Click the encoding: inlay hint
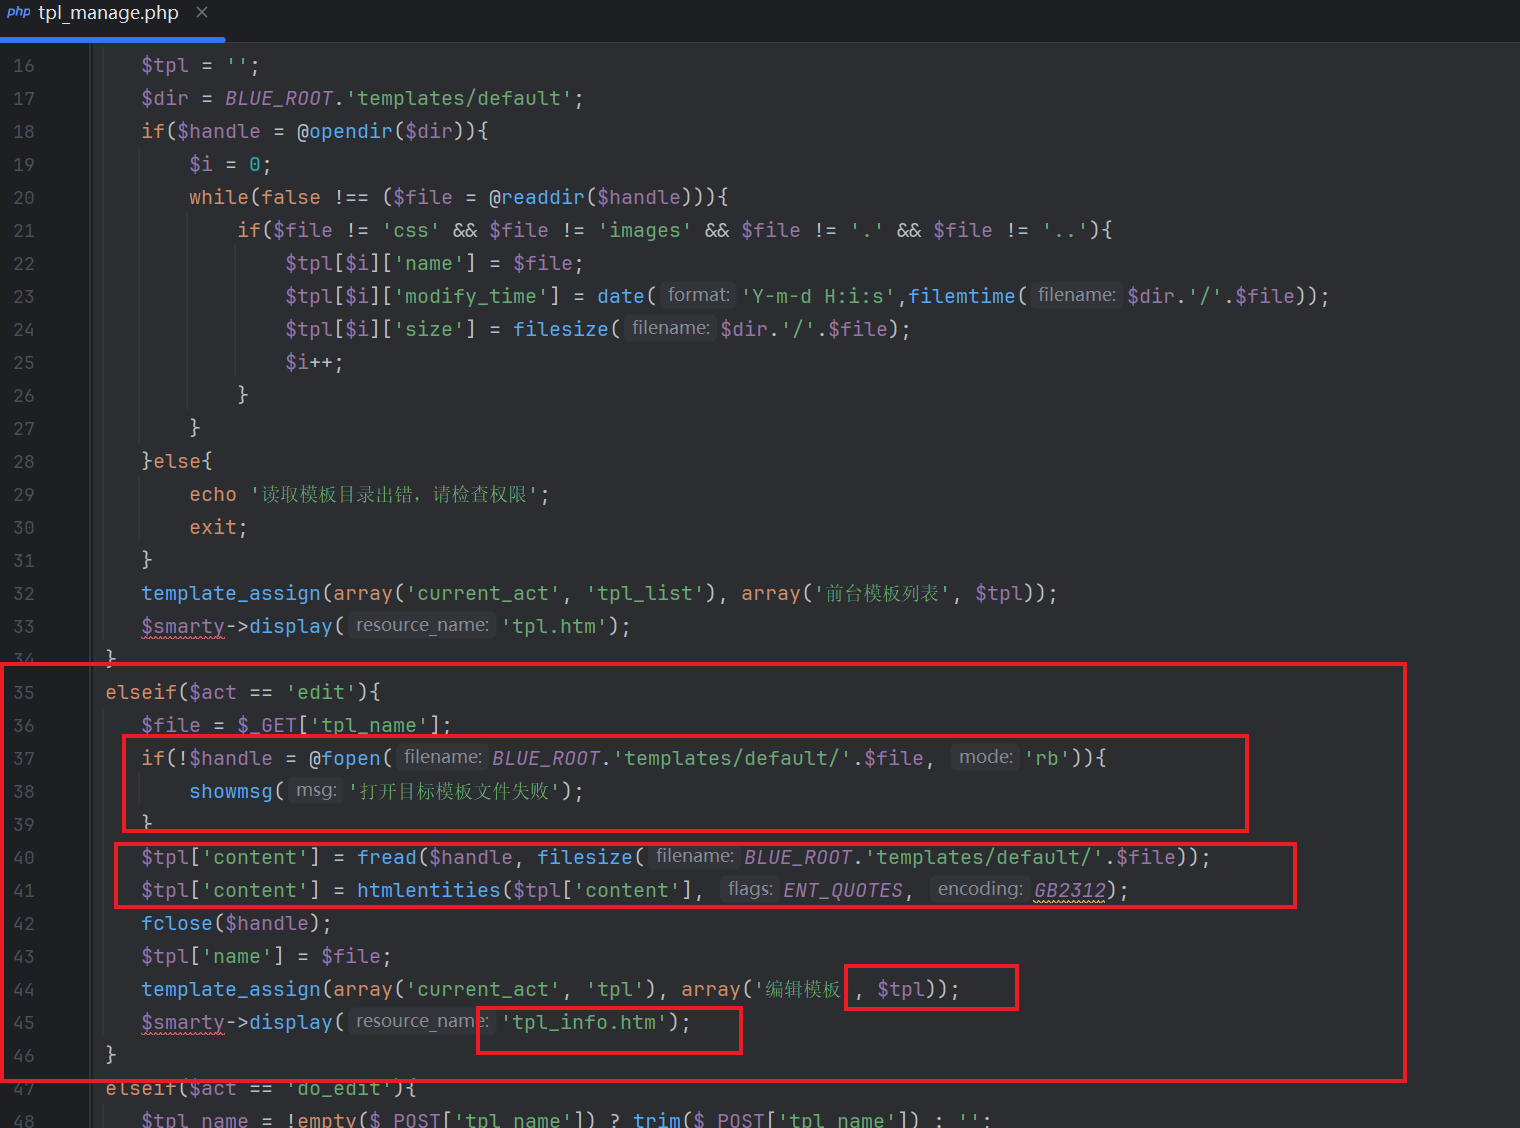 point(980,889)
